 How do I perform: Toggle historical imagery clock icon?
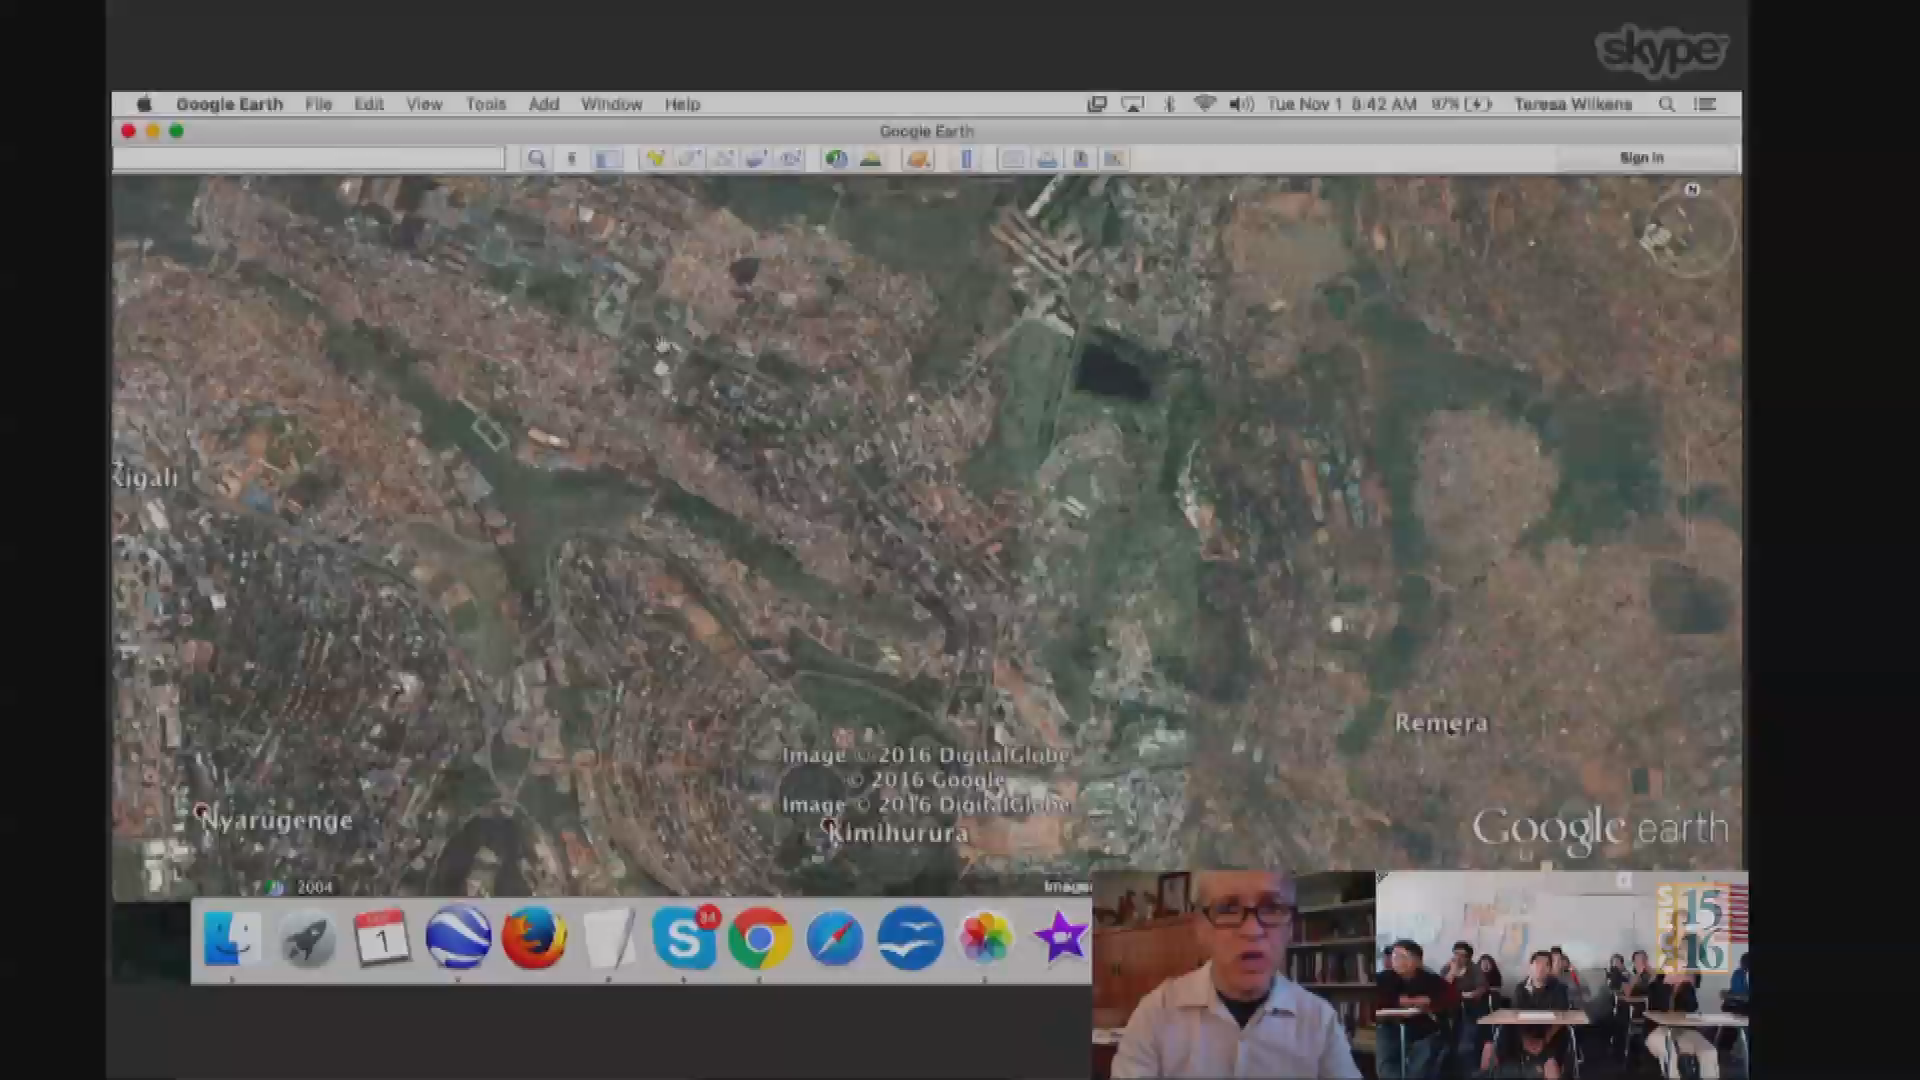(x=836, y=159)
